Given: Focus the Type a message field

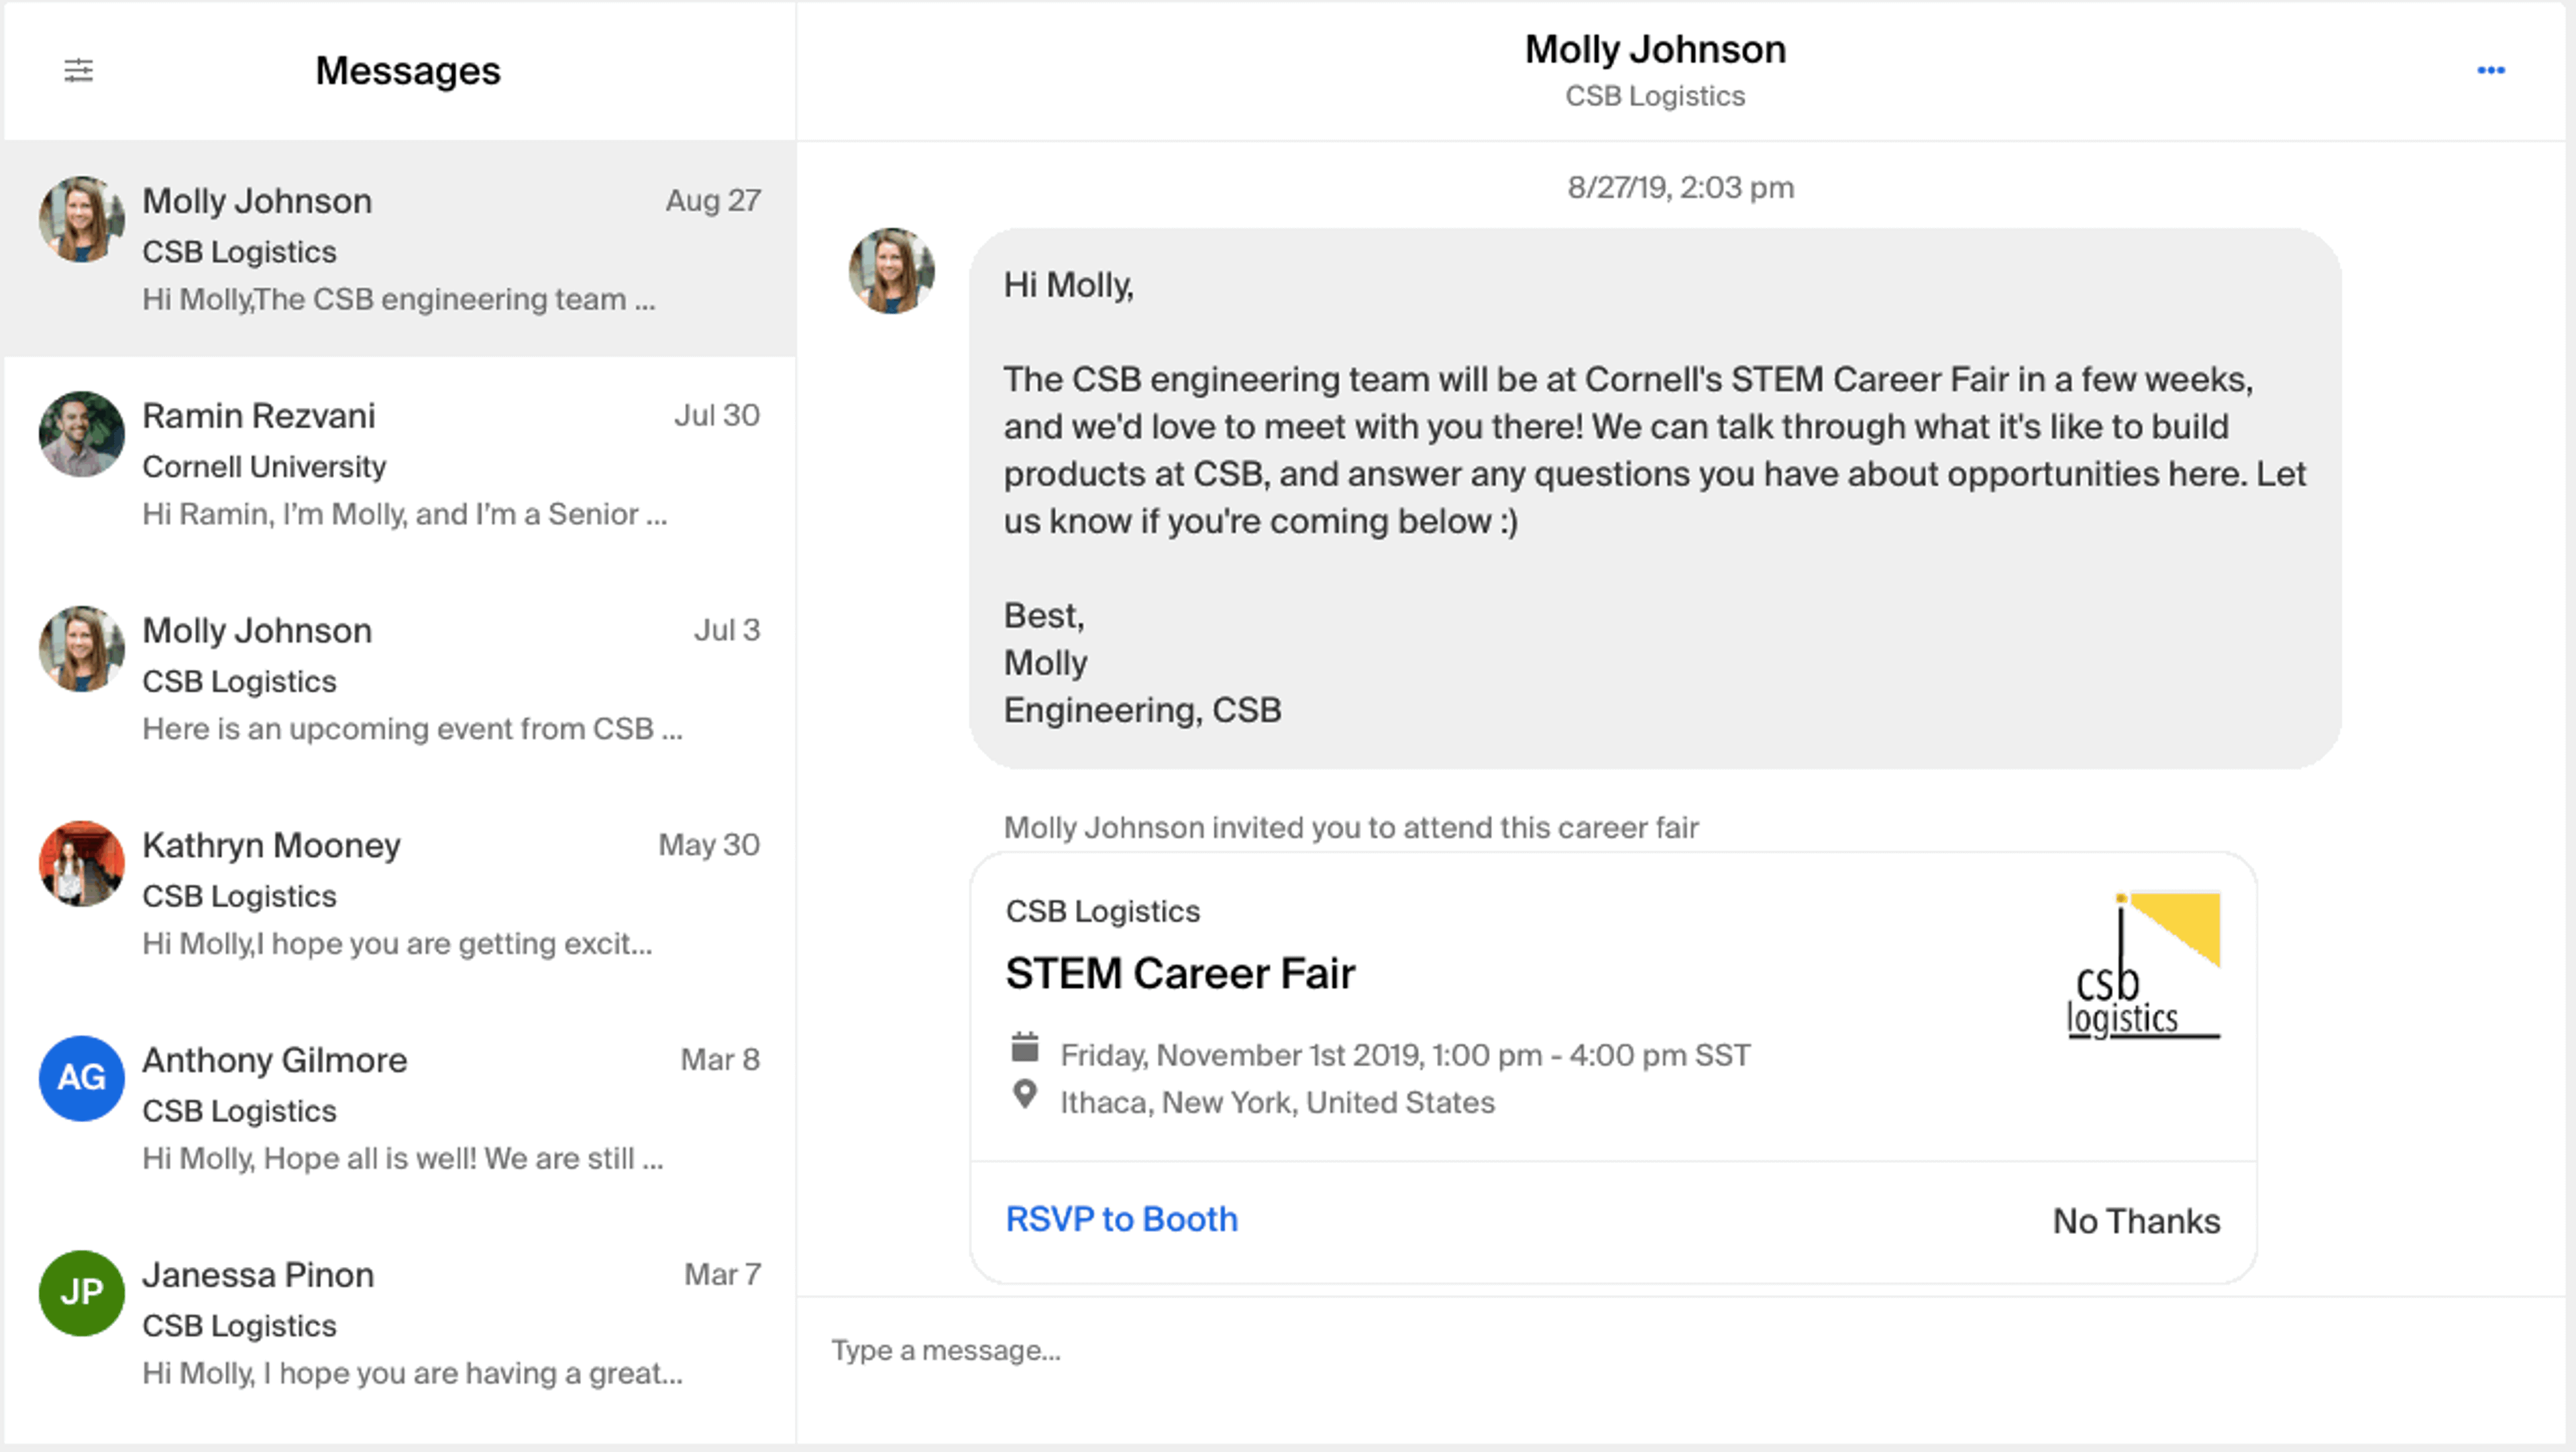Looking at the screenshot, I should pos(1600,1350).
